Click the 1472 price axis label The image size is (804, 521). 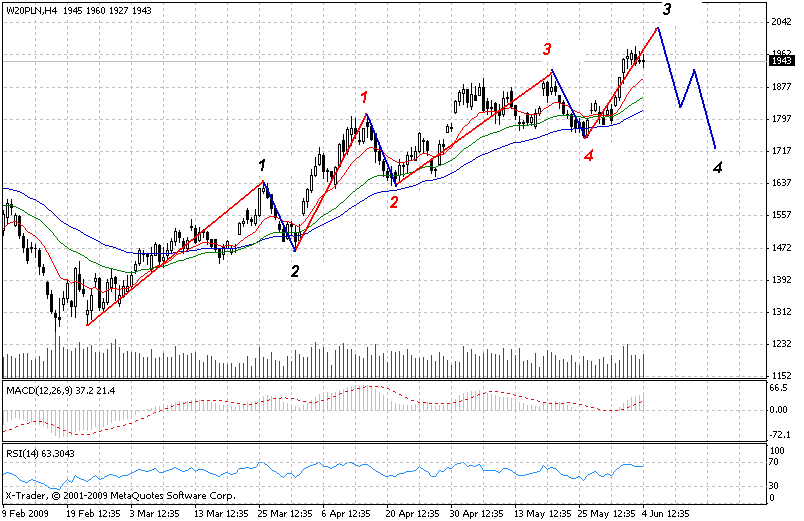(781, 248)
